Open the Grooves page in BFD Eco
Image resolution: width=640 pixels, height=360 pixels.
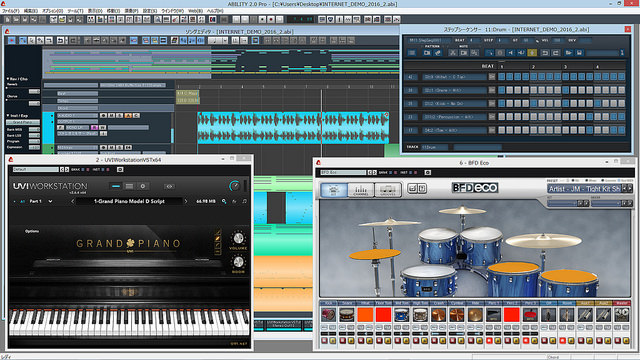click(x=387, y=190)
